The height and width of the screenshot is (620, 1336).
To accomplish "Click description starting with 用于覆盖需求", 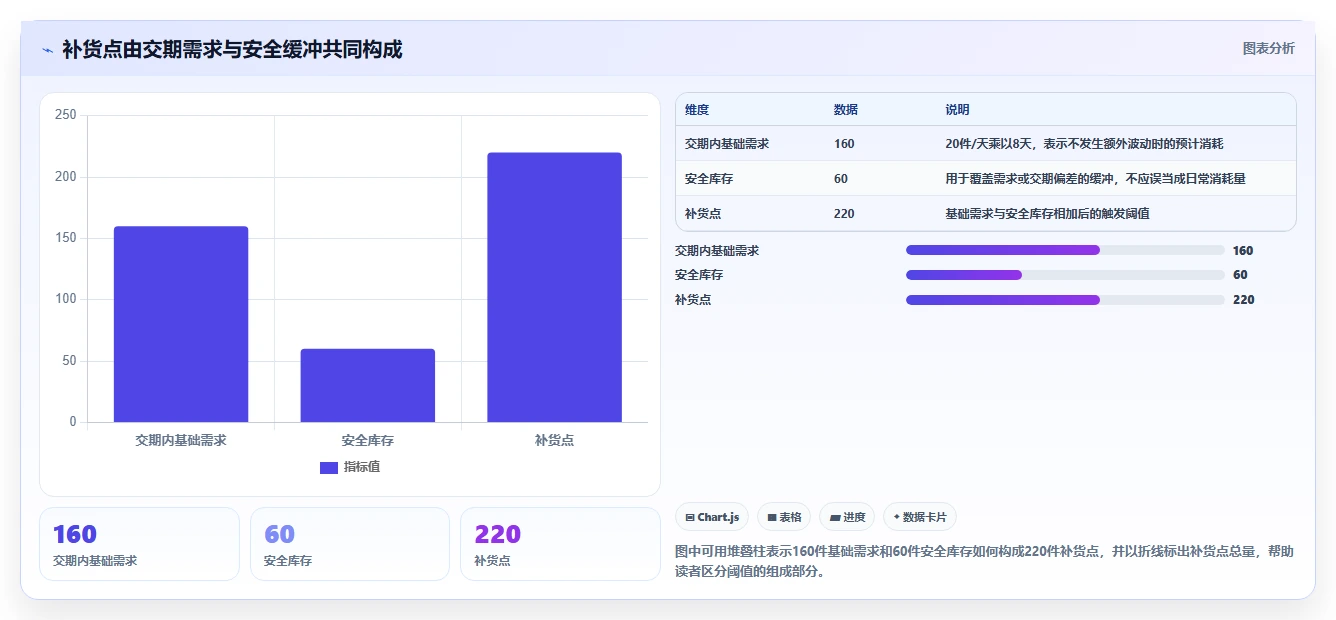I will [1095, 179].
